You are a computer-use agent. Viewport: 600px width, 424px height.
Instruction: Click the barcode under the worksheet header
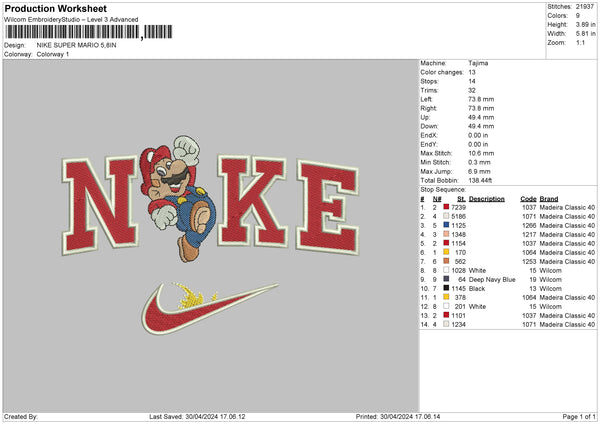point(89,32)
